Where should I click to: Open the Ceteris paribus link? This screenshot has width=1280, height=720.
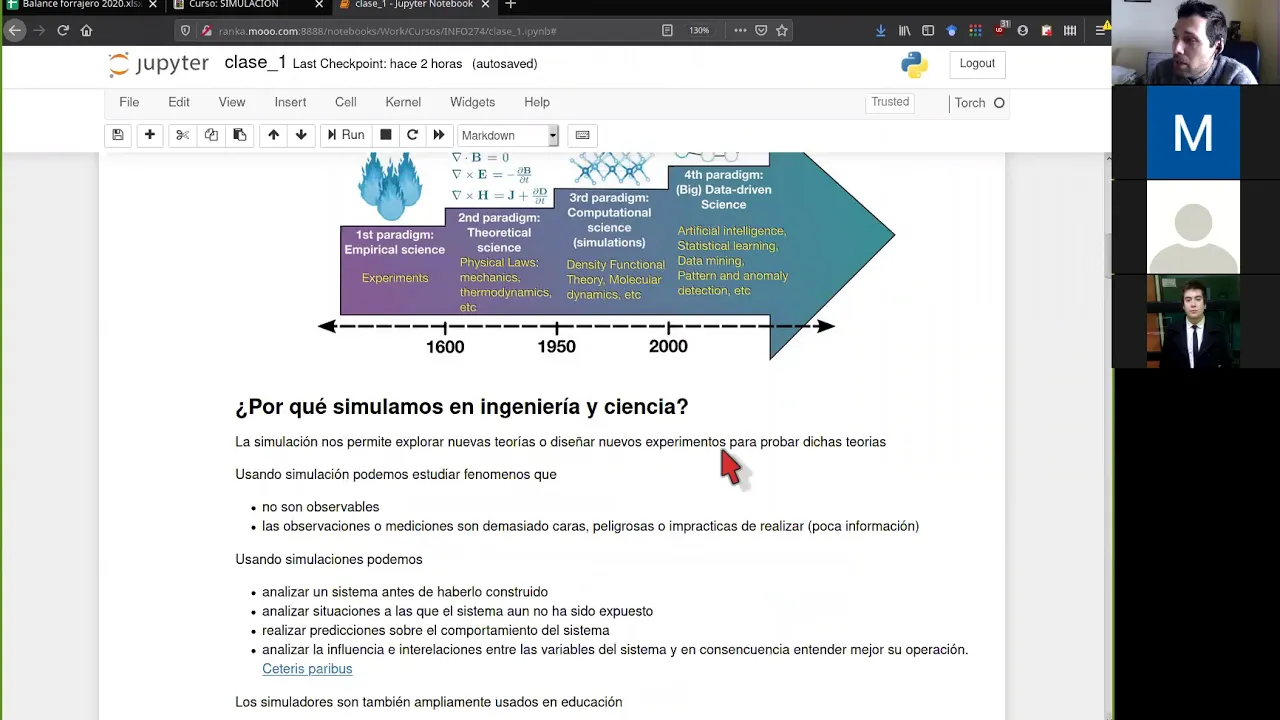click(x=307, y=669)
